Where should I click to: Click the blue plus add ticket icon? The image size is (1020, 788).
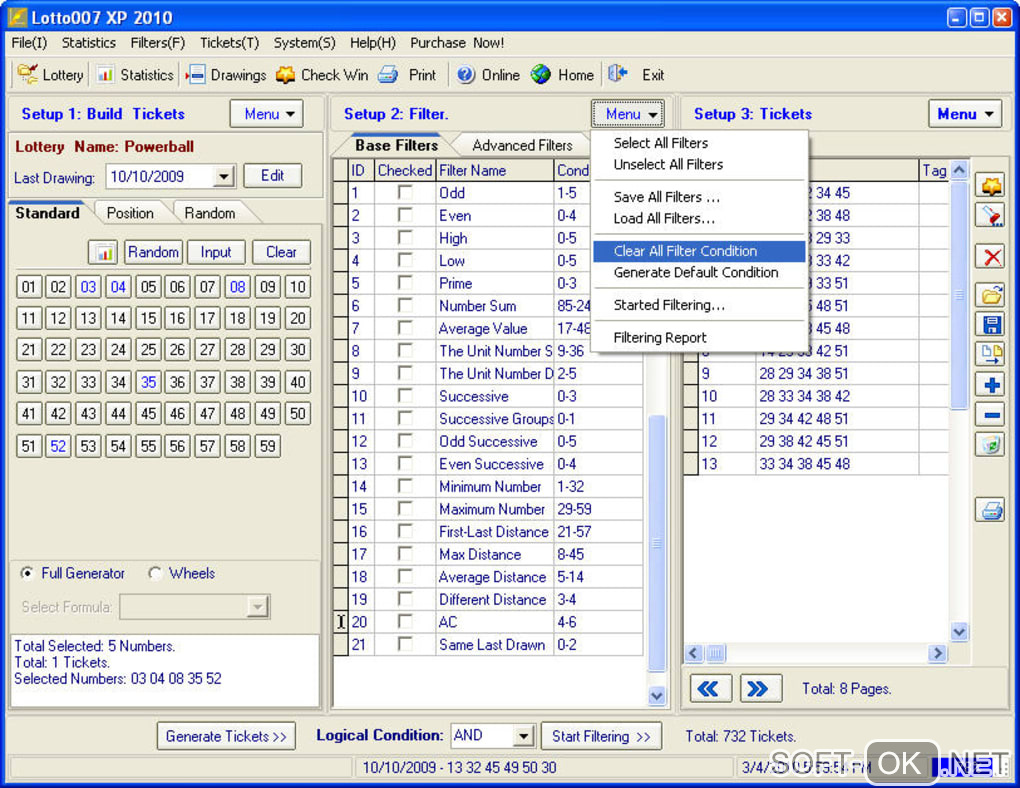click(x=991, y=385)
